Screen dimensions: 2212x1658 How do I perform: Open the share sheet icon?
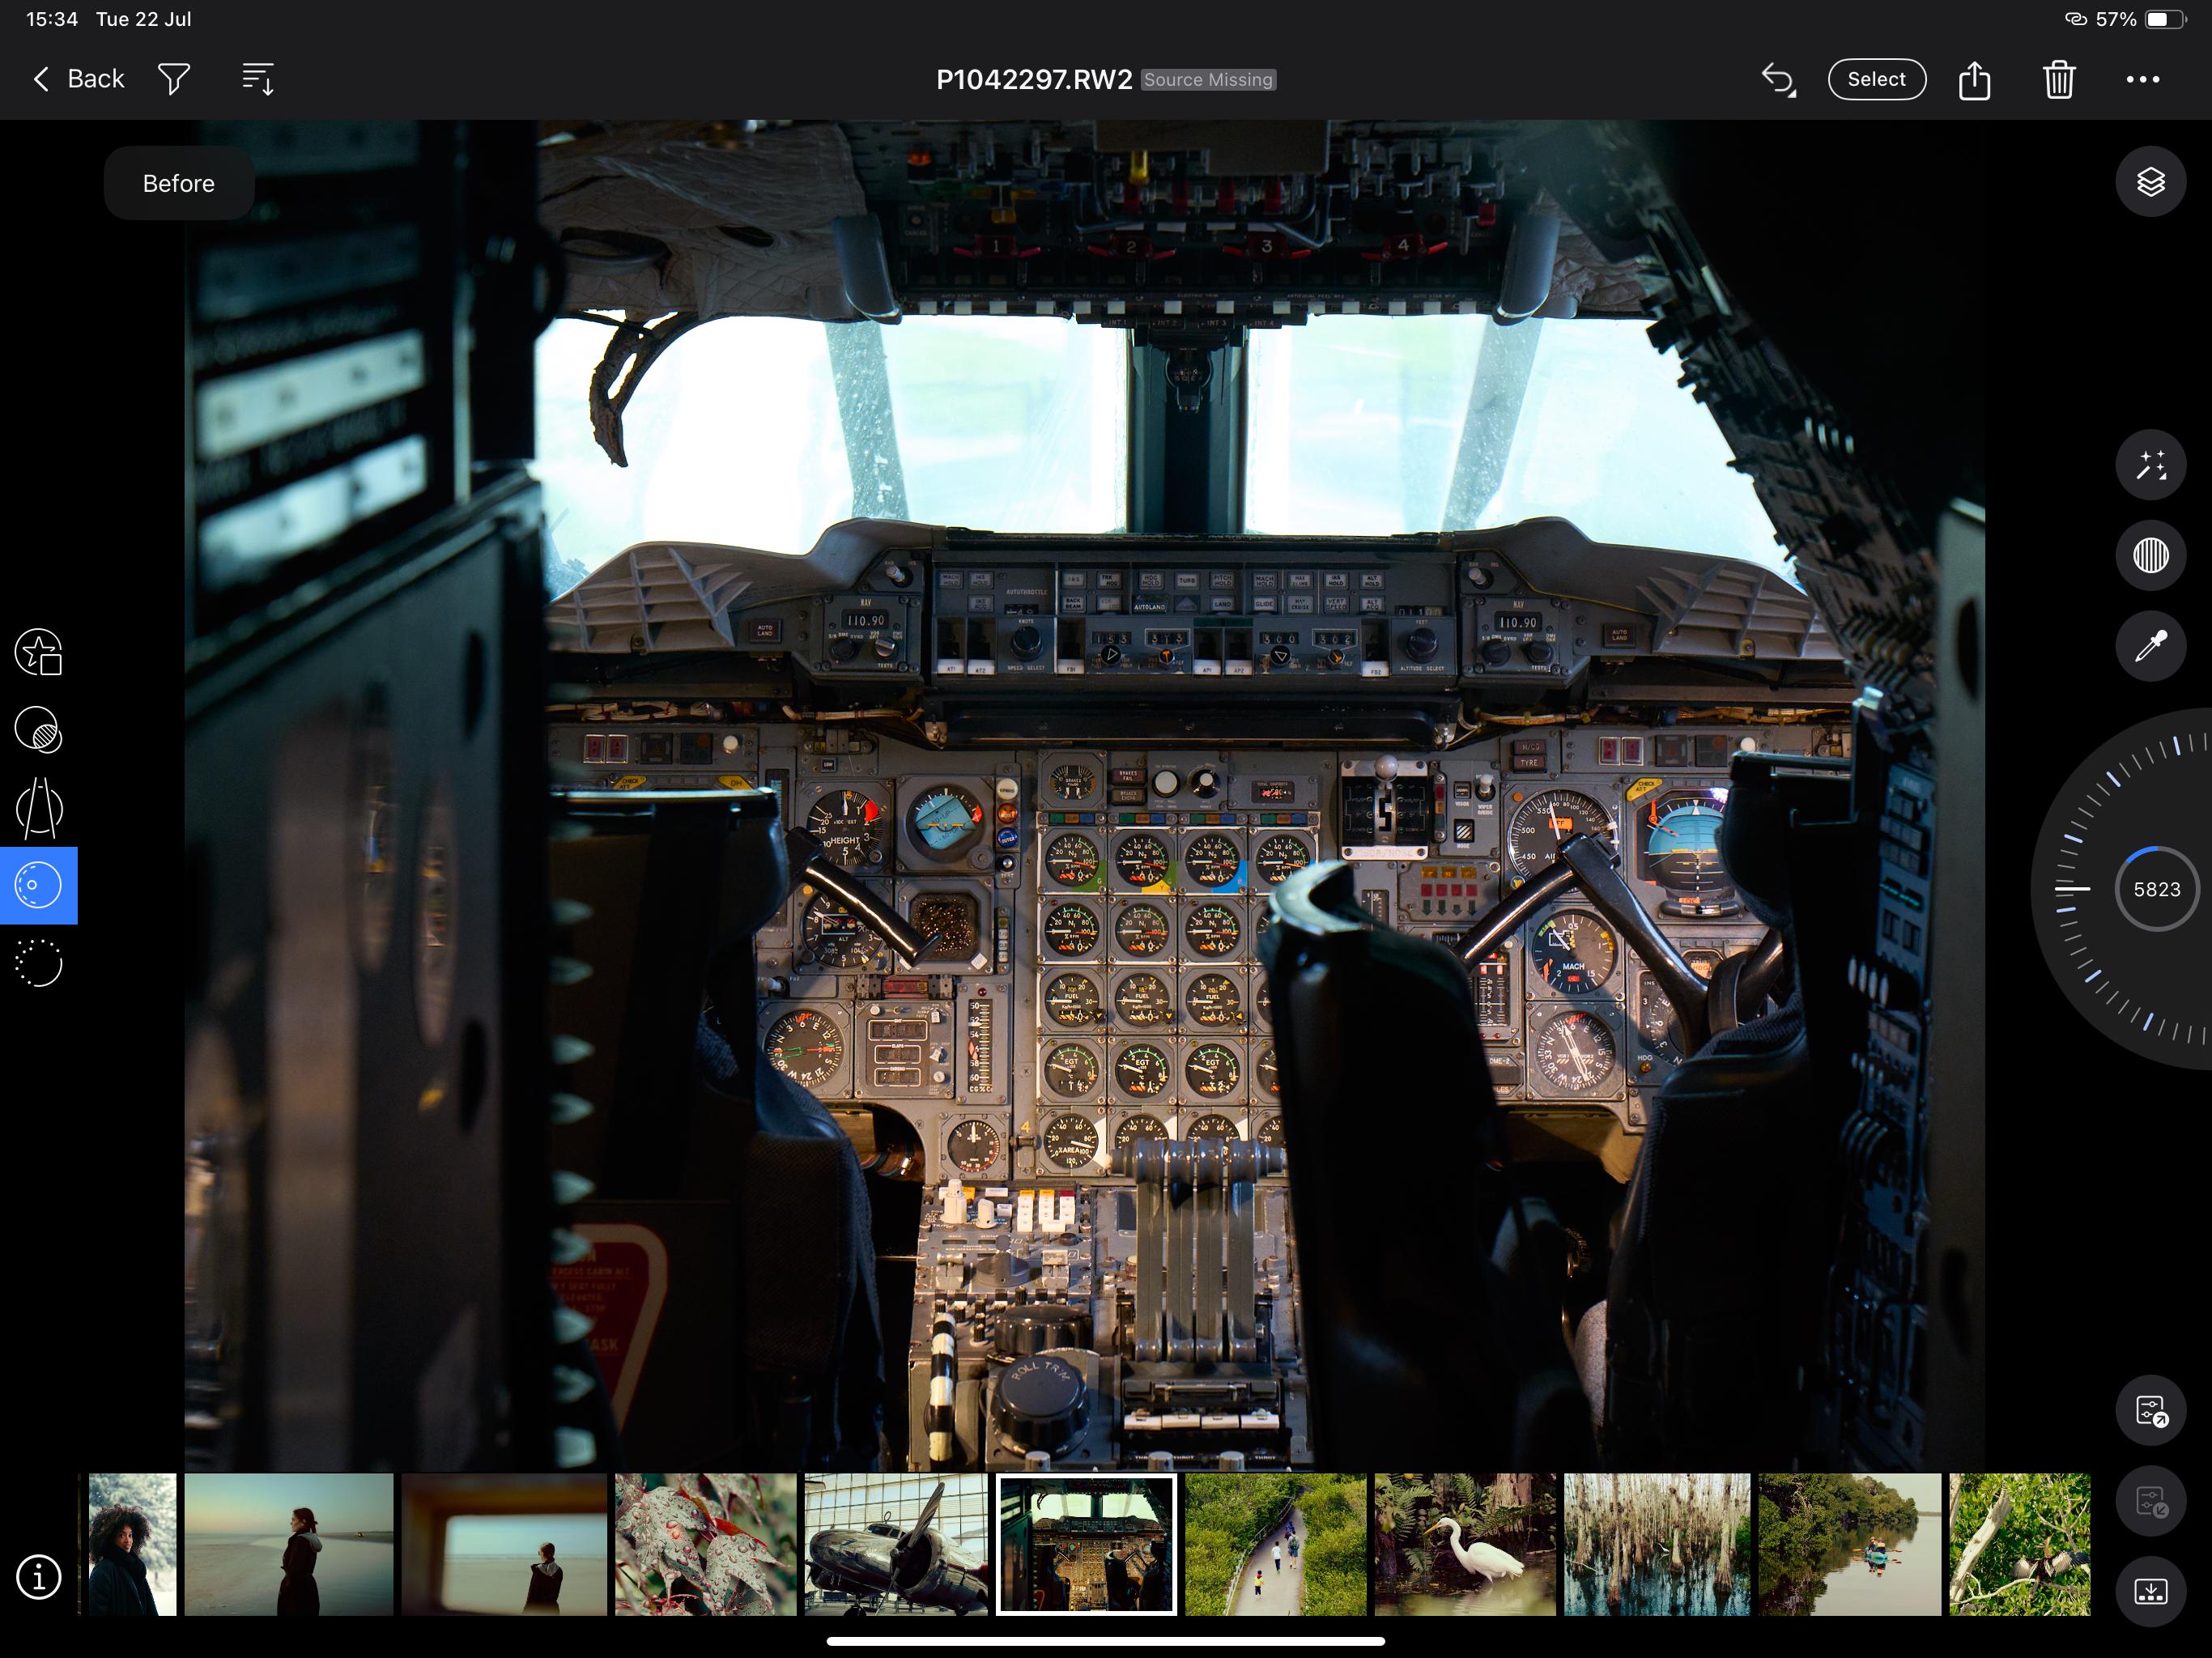[x=1974, y=79]
